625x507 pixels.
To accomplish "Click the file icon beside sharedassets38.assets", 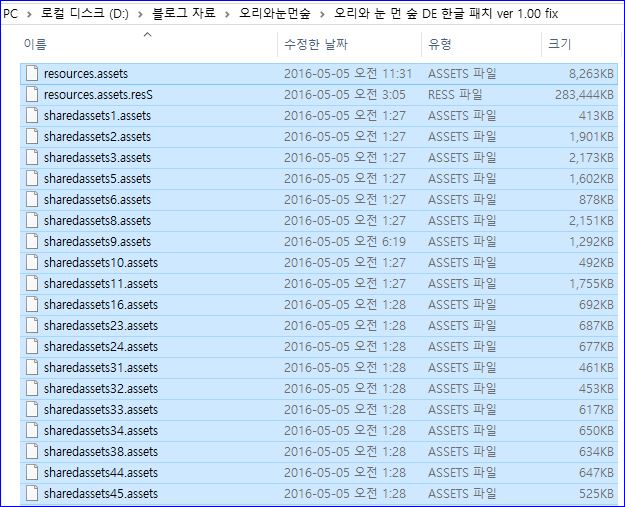I will pos(32,452).
